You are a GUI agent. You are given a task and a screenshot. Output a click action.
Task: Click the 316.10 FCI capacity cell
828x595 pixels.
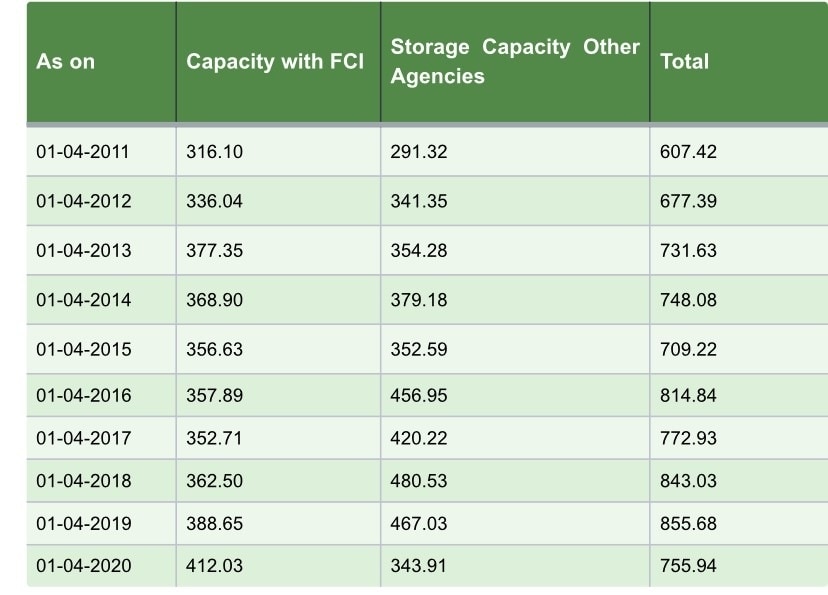[x=215, y=152]
